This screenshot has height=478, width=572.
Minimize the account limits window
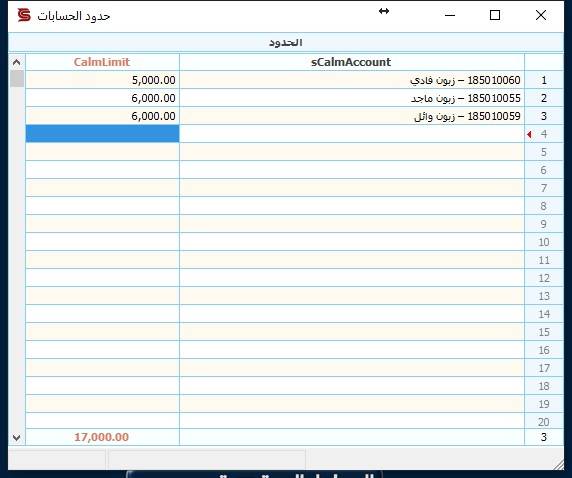[450, 15]
